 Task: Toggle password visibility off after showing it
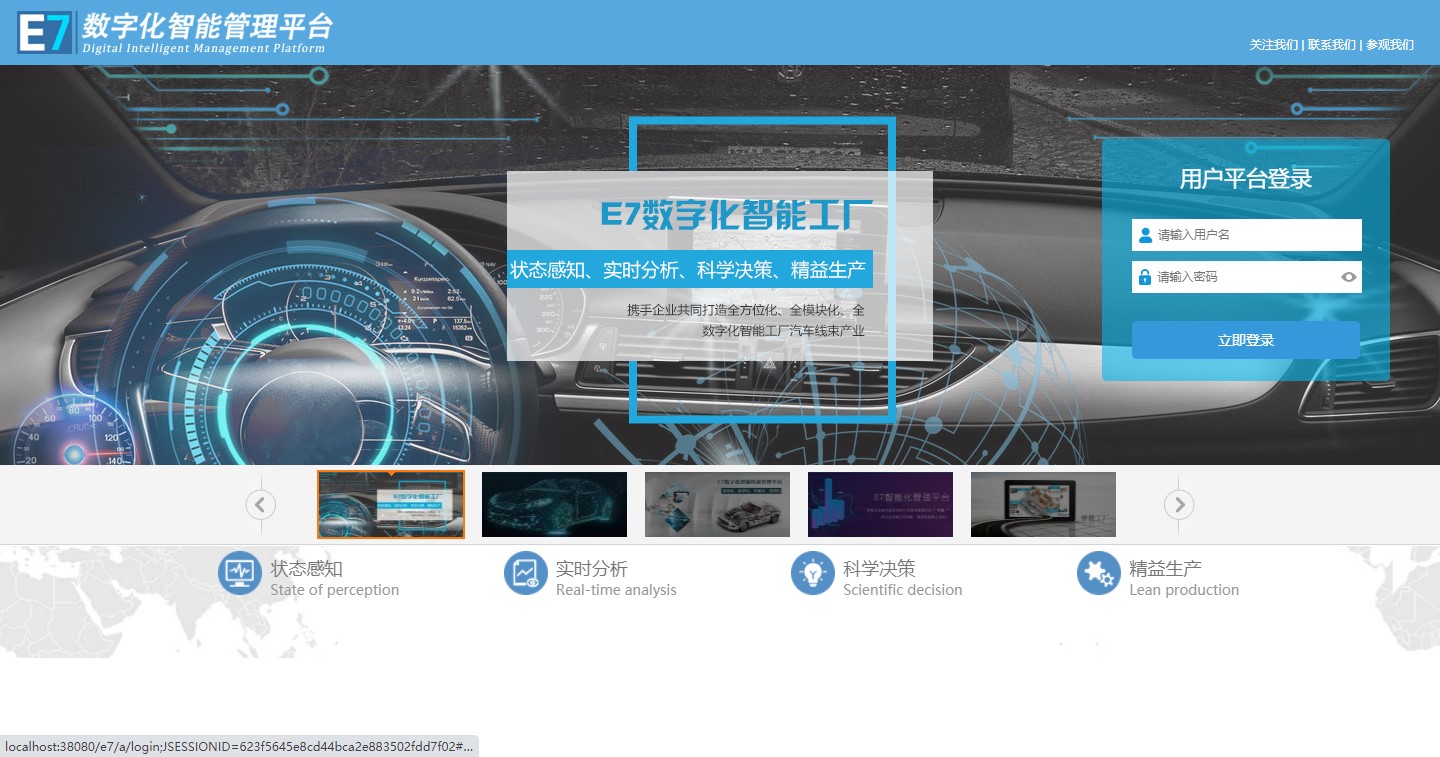point(1349,276)
